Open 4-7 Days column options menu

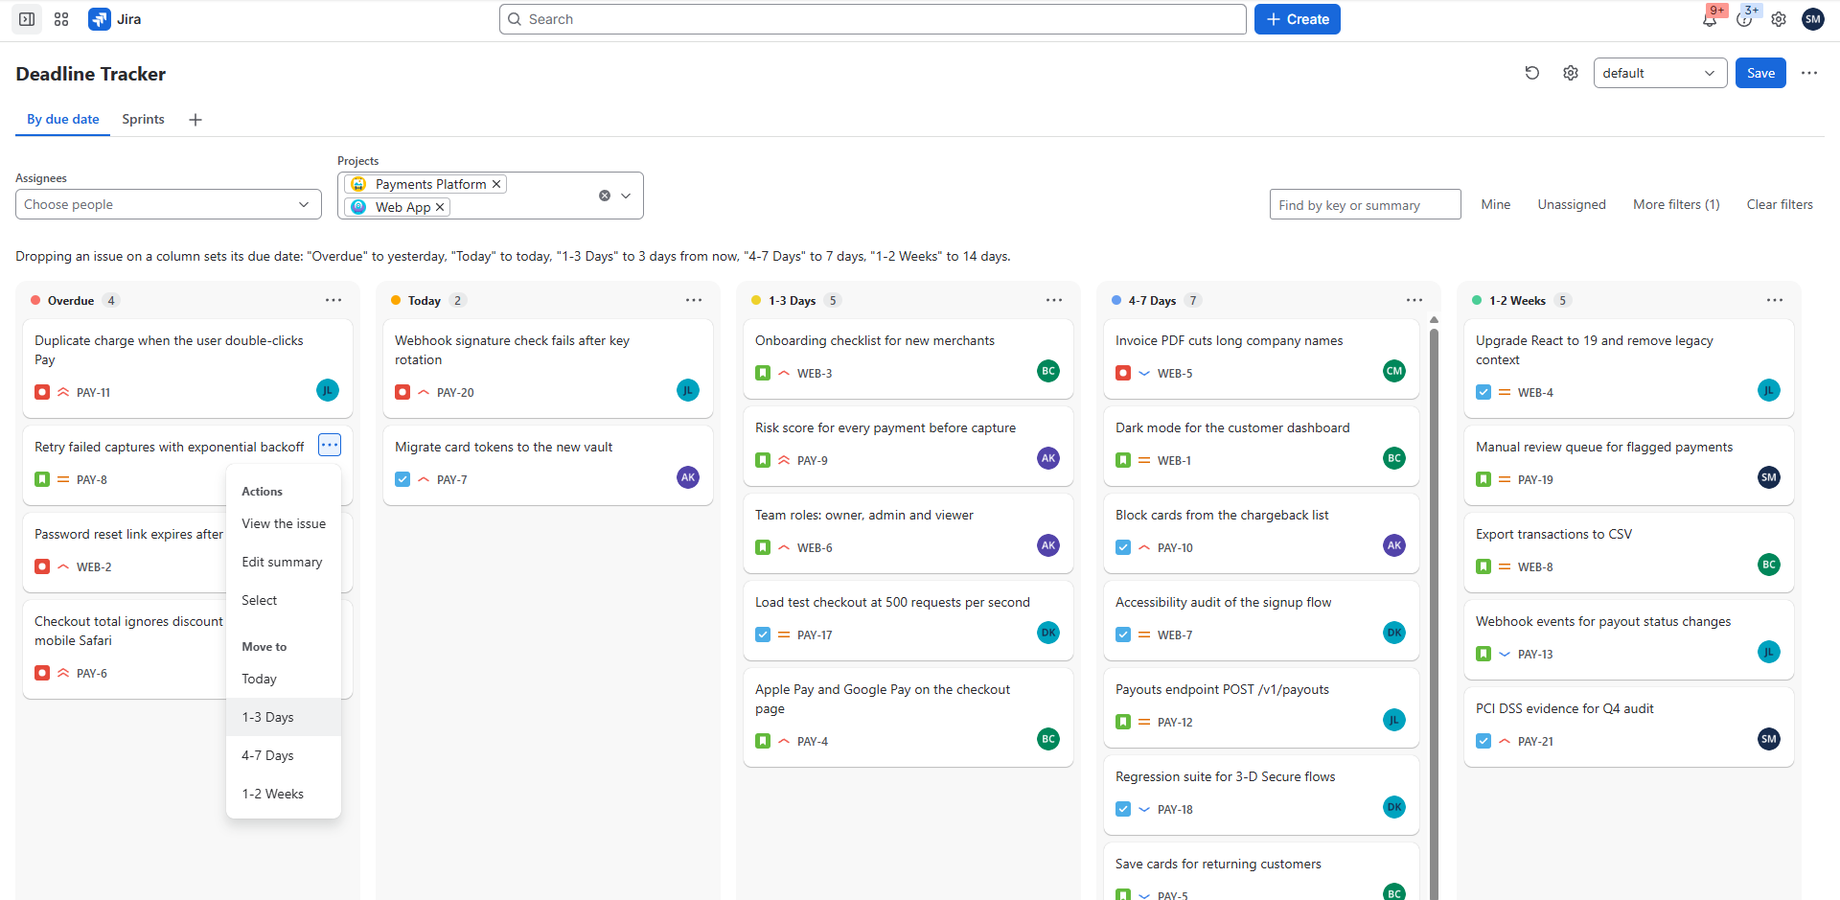pos(1414,300)
